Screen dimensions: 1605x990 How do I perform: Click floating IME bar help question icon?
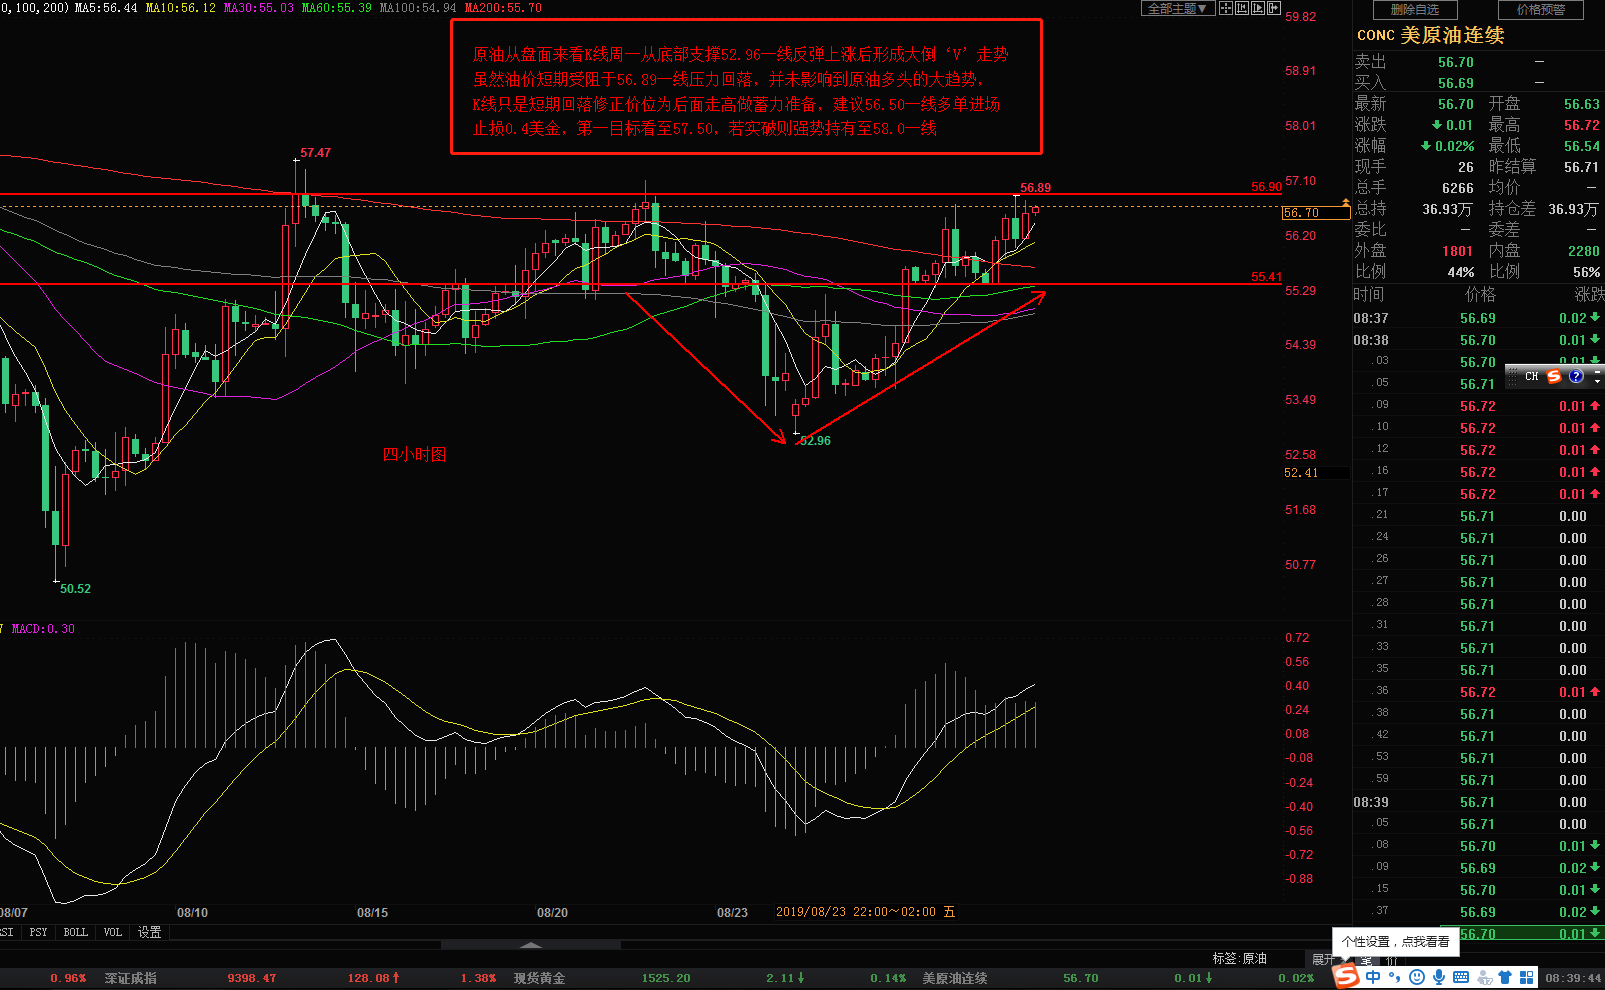point(1576,376)
